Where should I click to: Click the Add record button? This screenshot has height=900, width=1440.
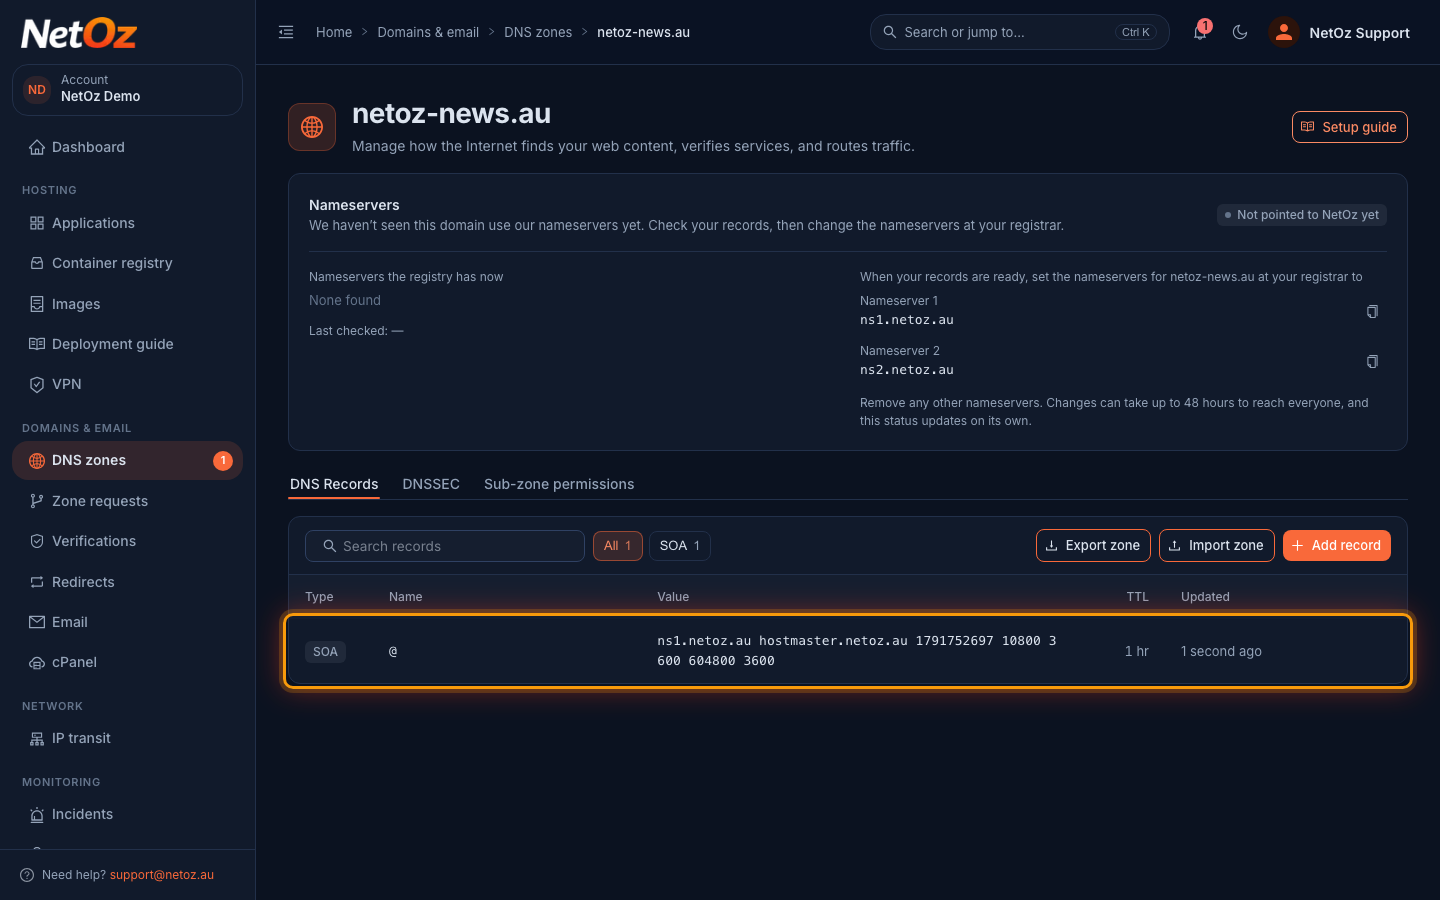[1337, 545]
